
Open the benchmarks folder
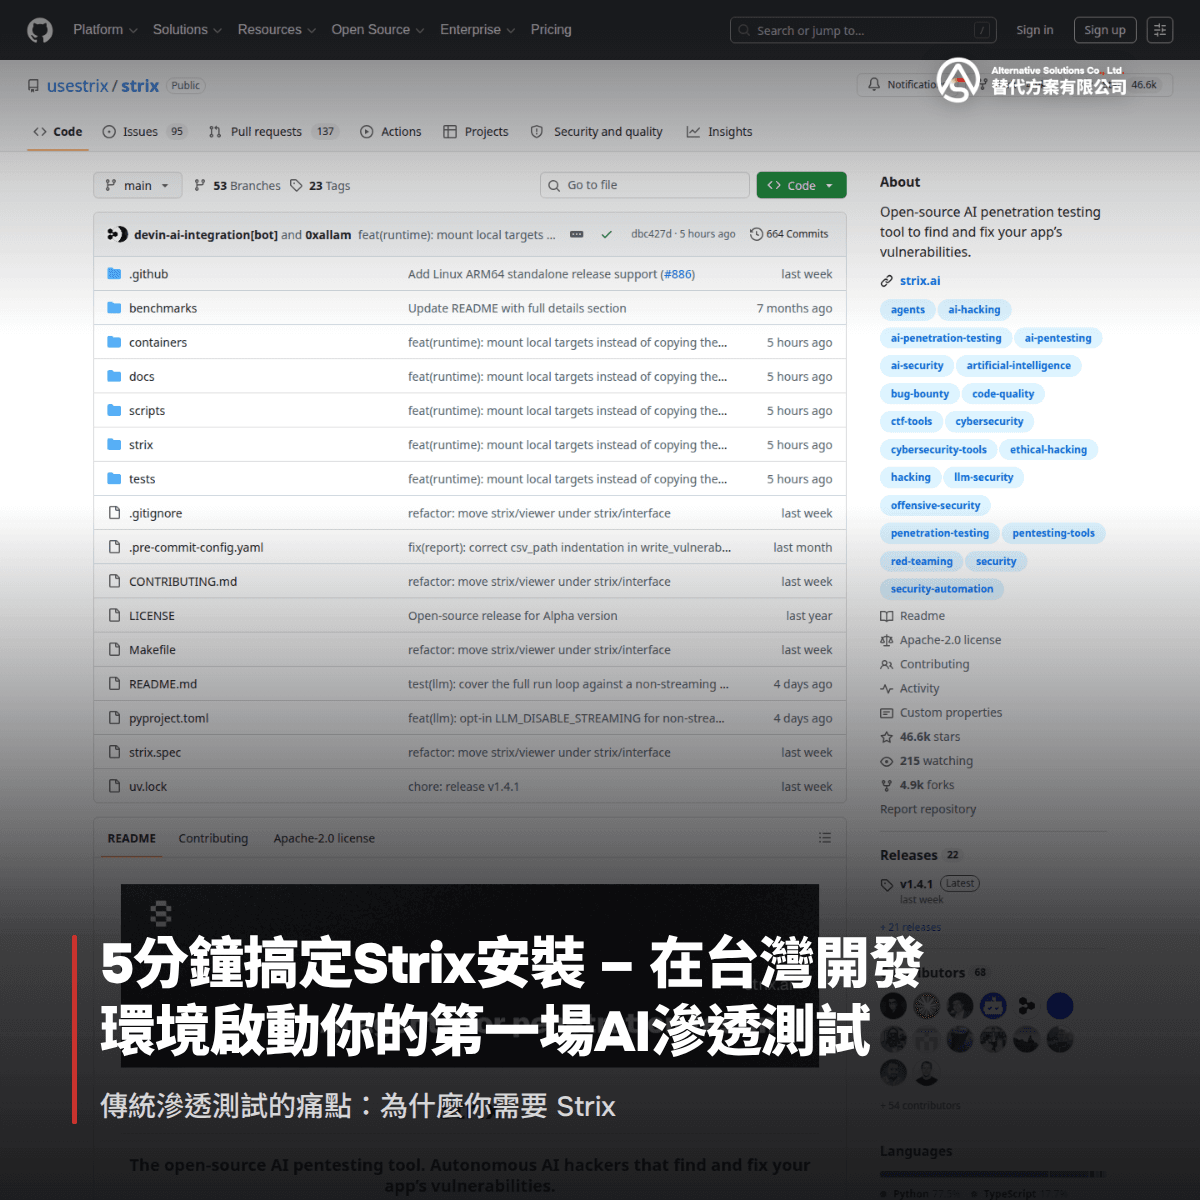(163, 308)
